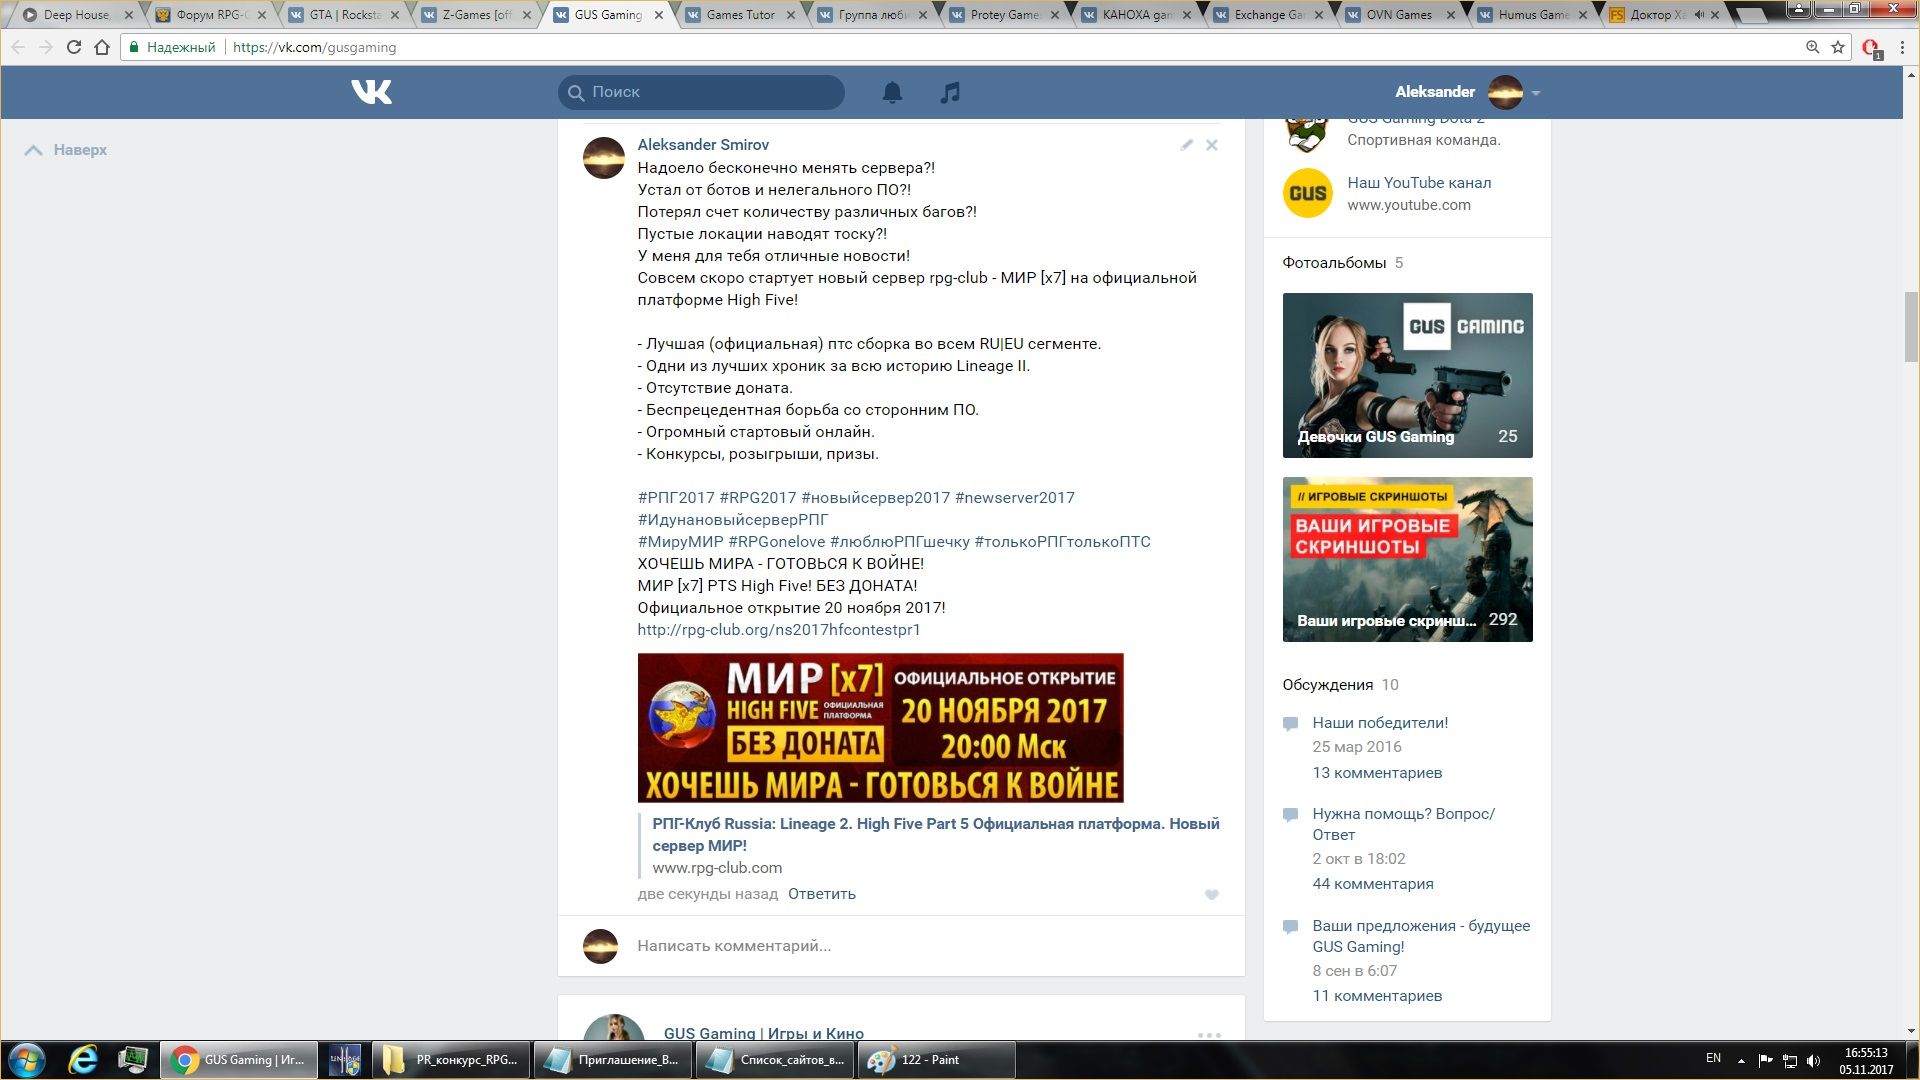Bookmark page with star icon
1920x1080 pixels.
click(x=1838, y=47)
